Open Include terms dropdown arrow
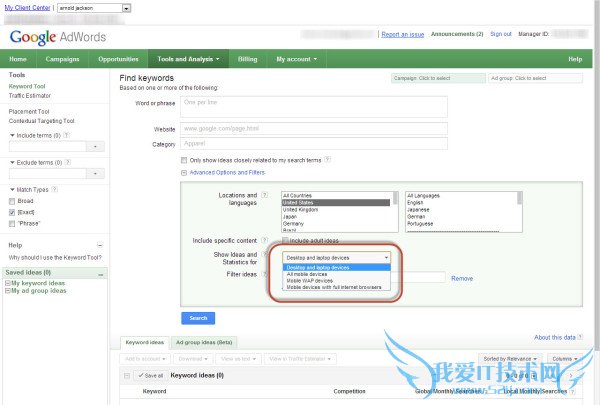Viewport: 600px width, 405px height. point(95,146)
